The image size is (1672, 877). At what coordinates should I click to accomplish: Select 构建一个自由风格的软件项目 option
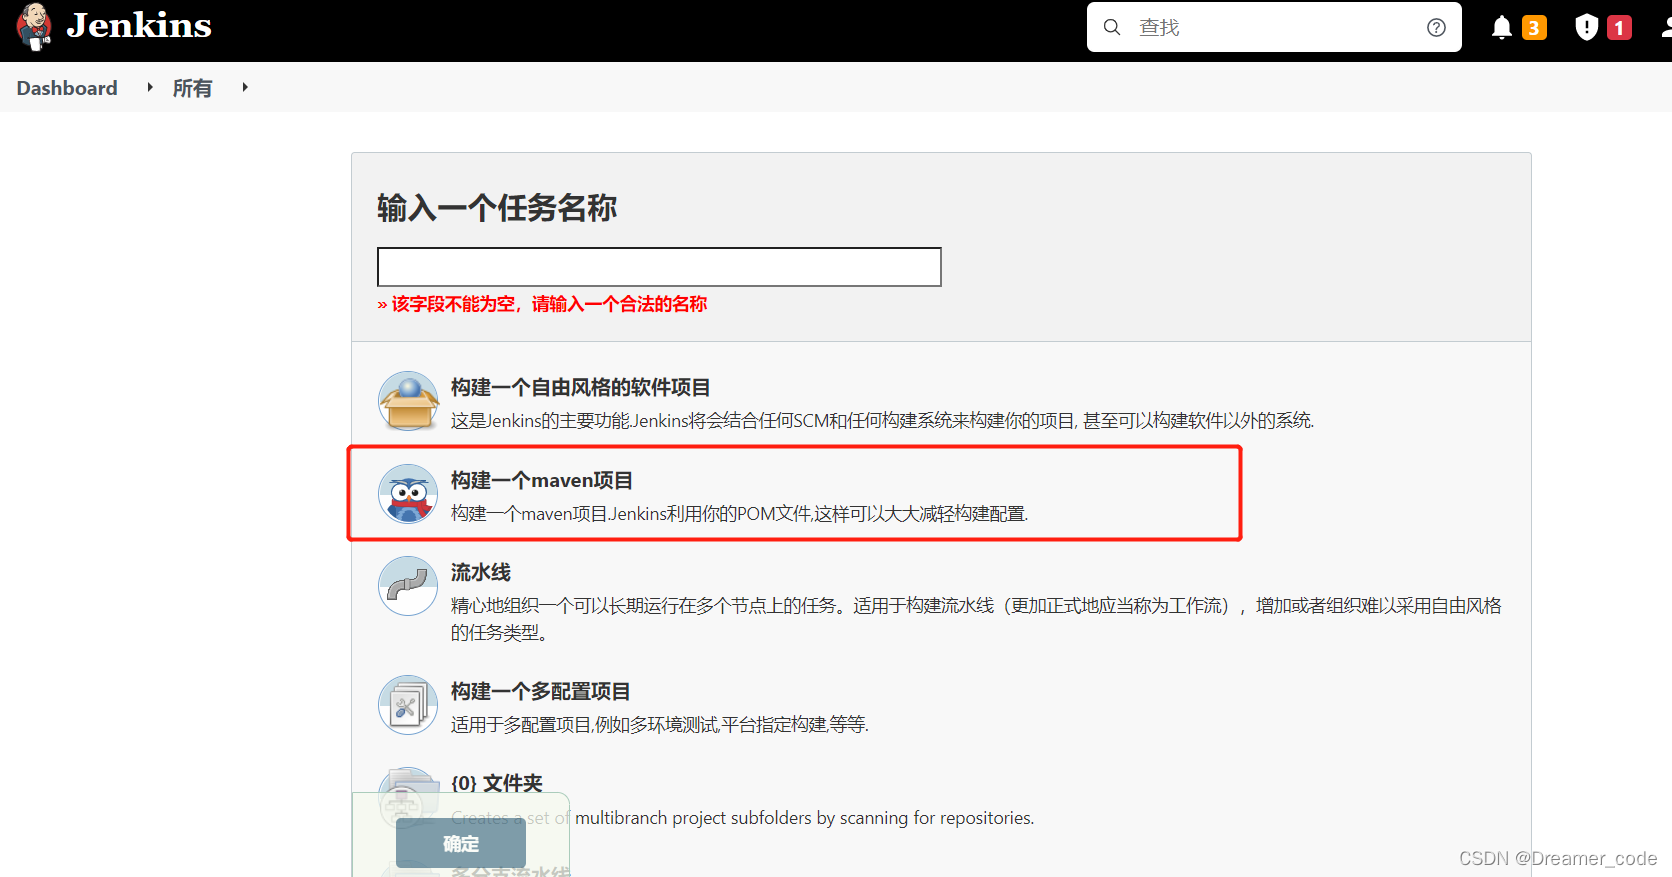[580, 388]
